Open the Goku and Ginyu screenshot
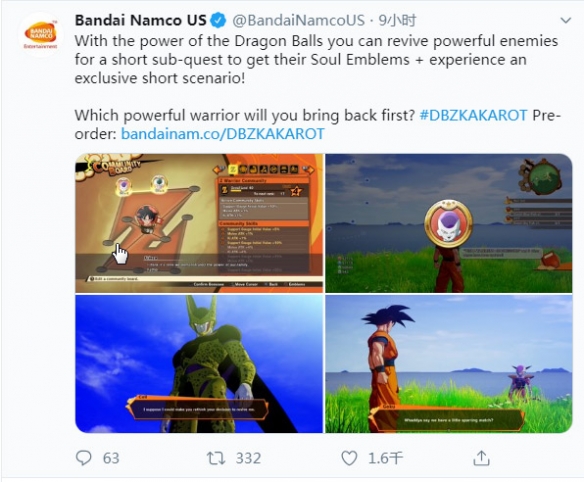The image size is (584, 482). 448,364
